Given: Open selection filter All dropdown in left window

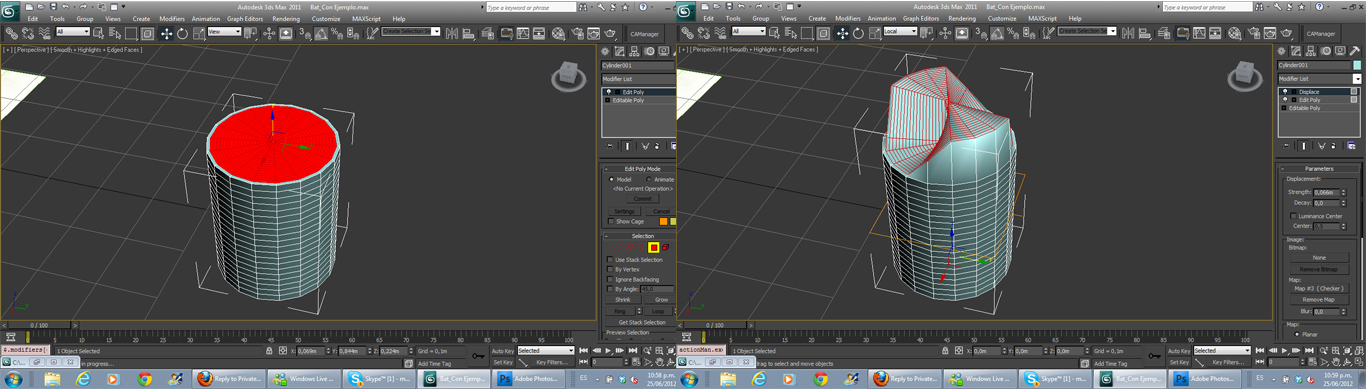Looking at the screenshot, I should point(73,32).
